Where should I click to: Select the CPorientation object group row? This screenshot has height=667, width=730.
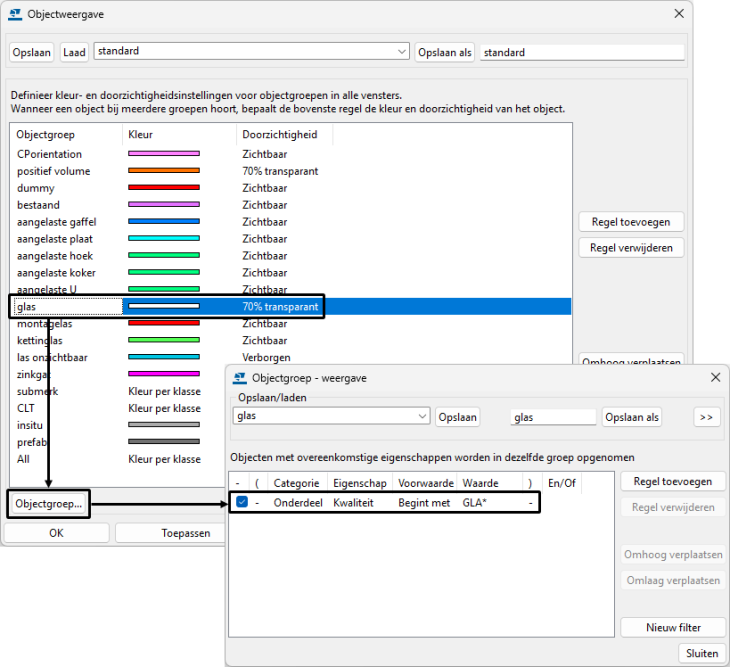click(x=49, y=154)
